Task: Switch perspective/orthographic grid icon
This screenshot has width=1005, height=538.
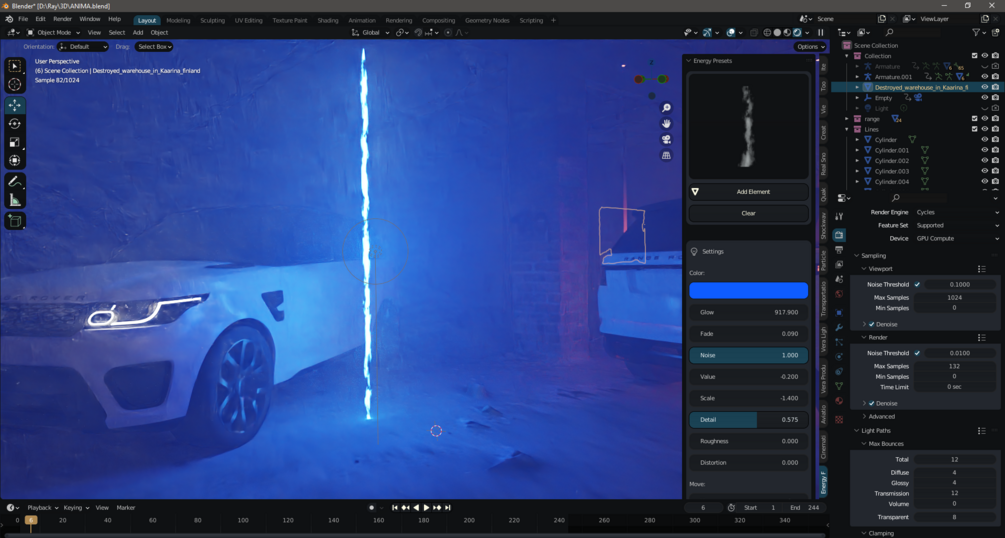Action: pos(667,155)
